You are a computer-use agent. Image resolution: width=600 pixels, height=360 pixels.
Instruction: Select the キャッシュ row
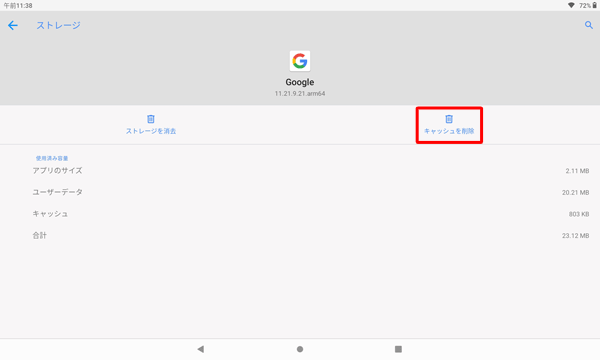(x=300, y=214)
